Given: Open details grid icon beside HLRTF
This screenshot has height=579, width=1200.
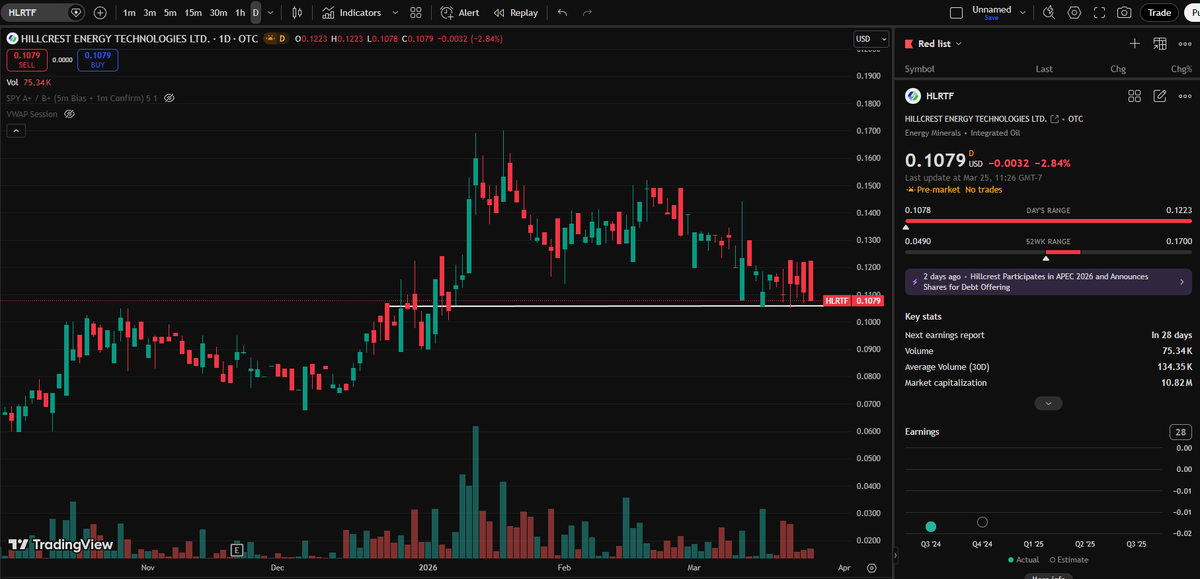Looking at the screenshot, I should [1135, 96].
